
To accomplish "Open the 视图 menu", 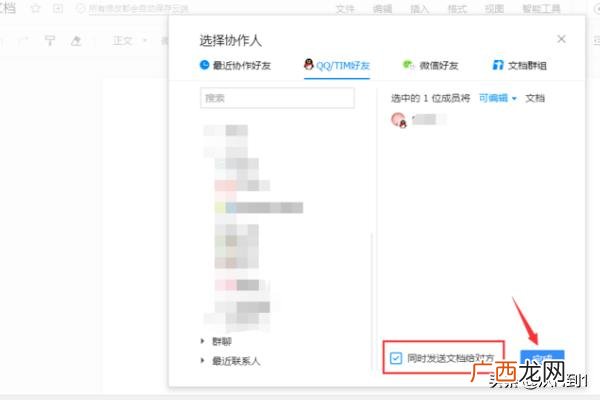I will [x=494, y=8].
